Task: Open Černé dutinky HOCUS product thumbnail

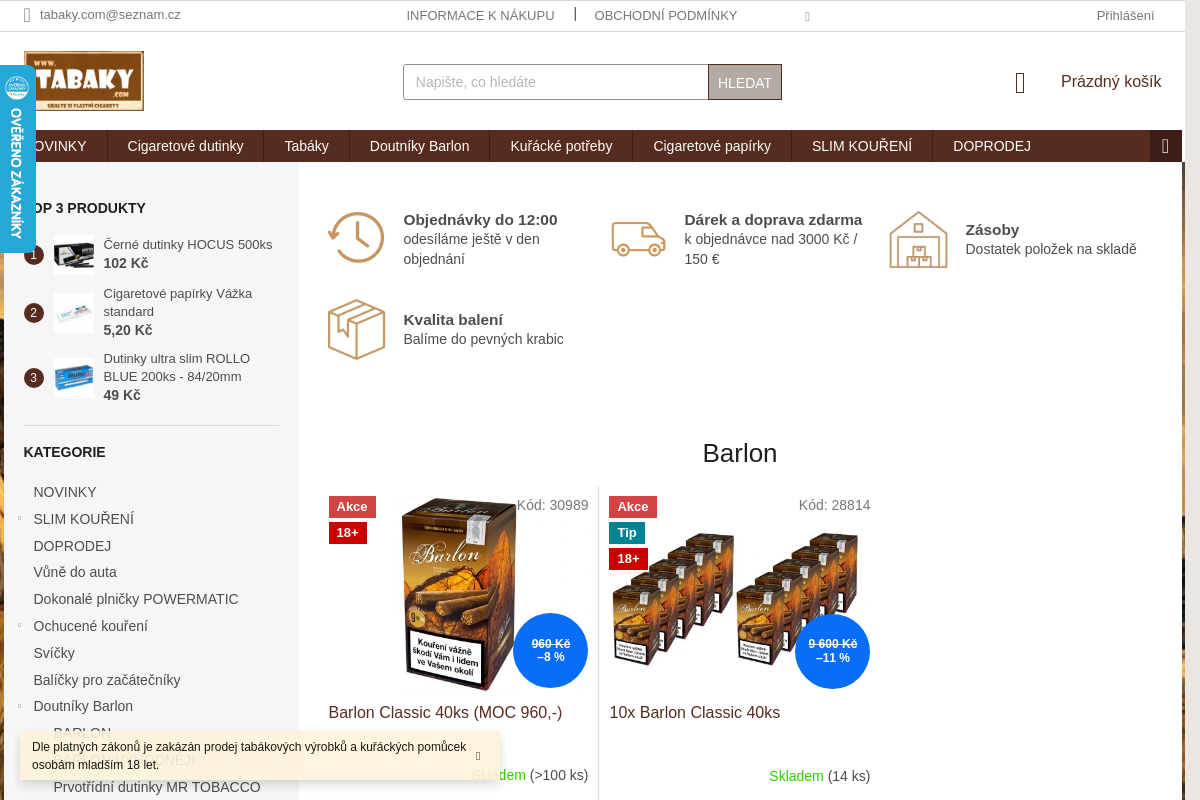Action: tap(74, 254)
